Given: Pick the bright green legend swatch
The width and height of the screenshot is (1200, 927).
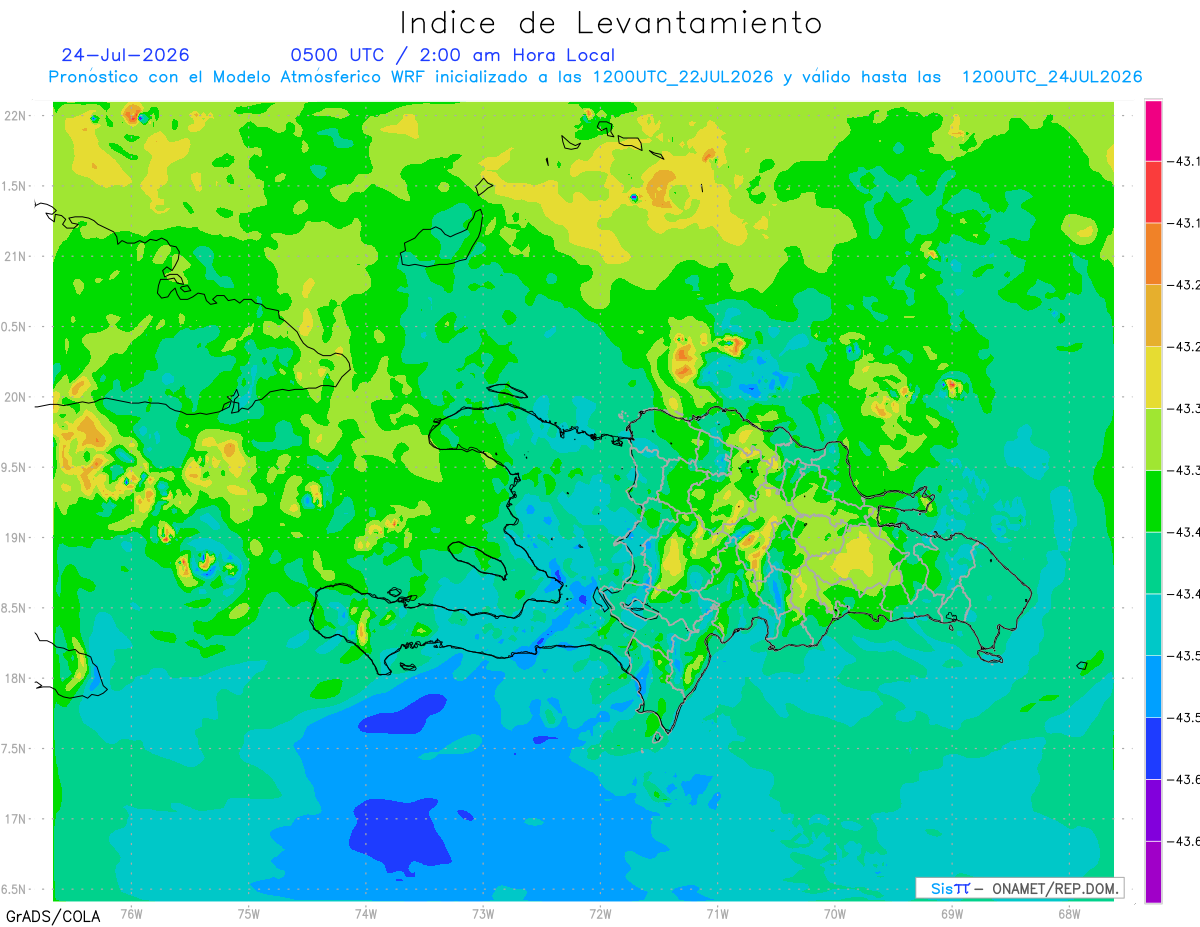Looking at the screenshot, I should (x=1153, y=501).
